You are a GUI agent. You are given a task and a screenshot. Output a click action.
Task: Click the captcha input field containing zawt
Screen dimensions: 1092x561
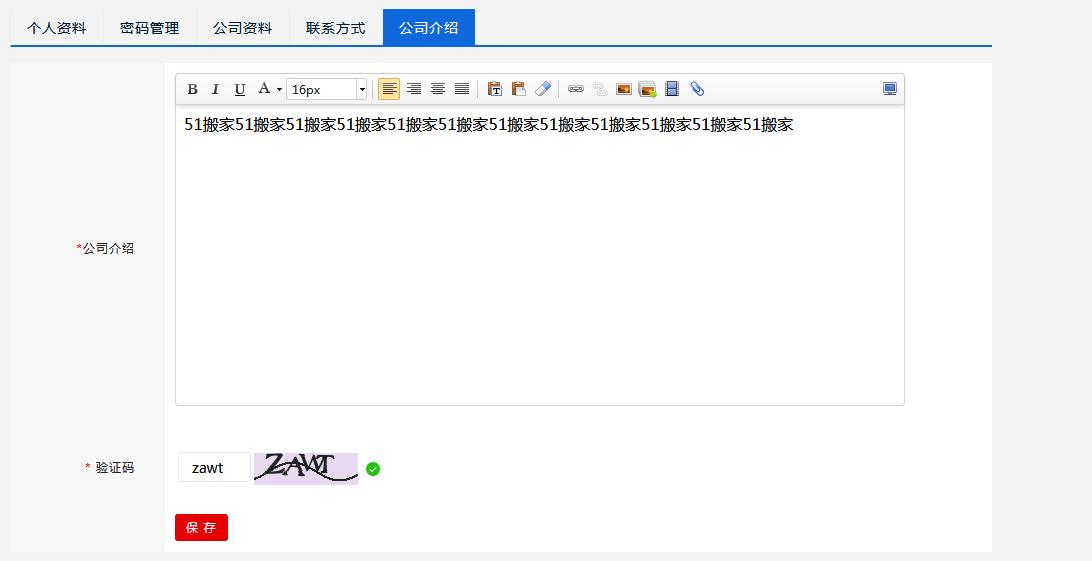214,467
